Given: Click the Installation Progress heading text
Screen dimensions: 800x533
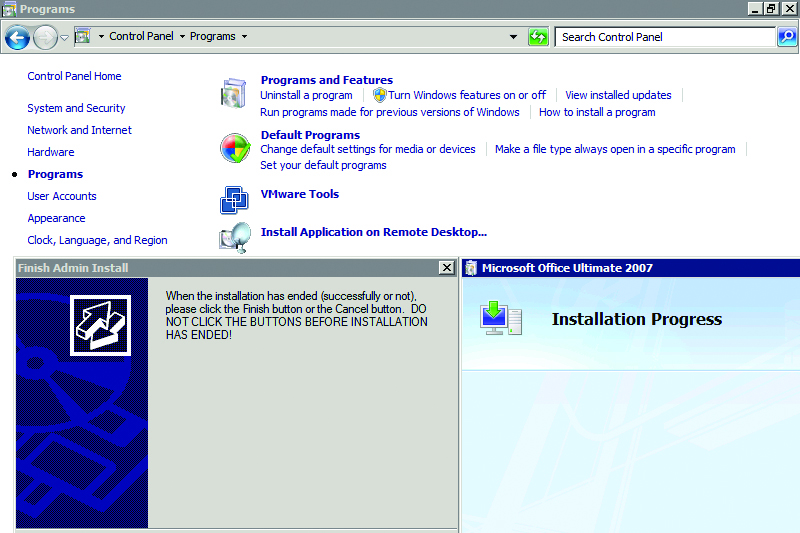Looking at the screenshot, I should click(637, 319).
